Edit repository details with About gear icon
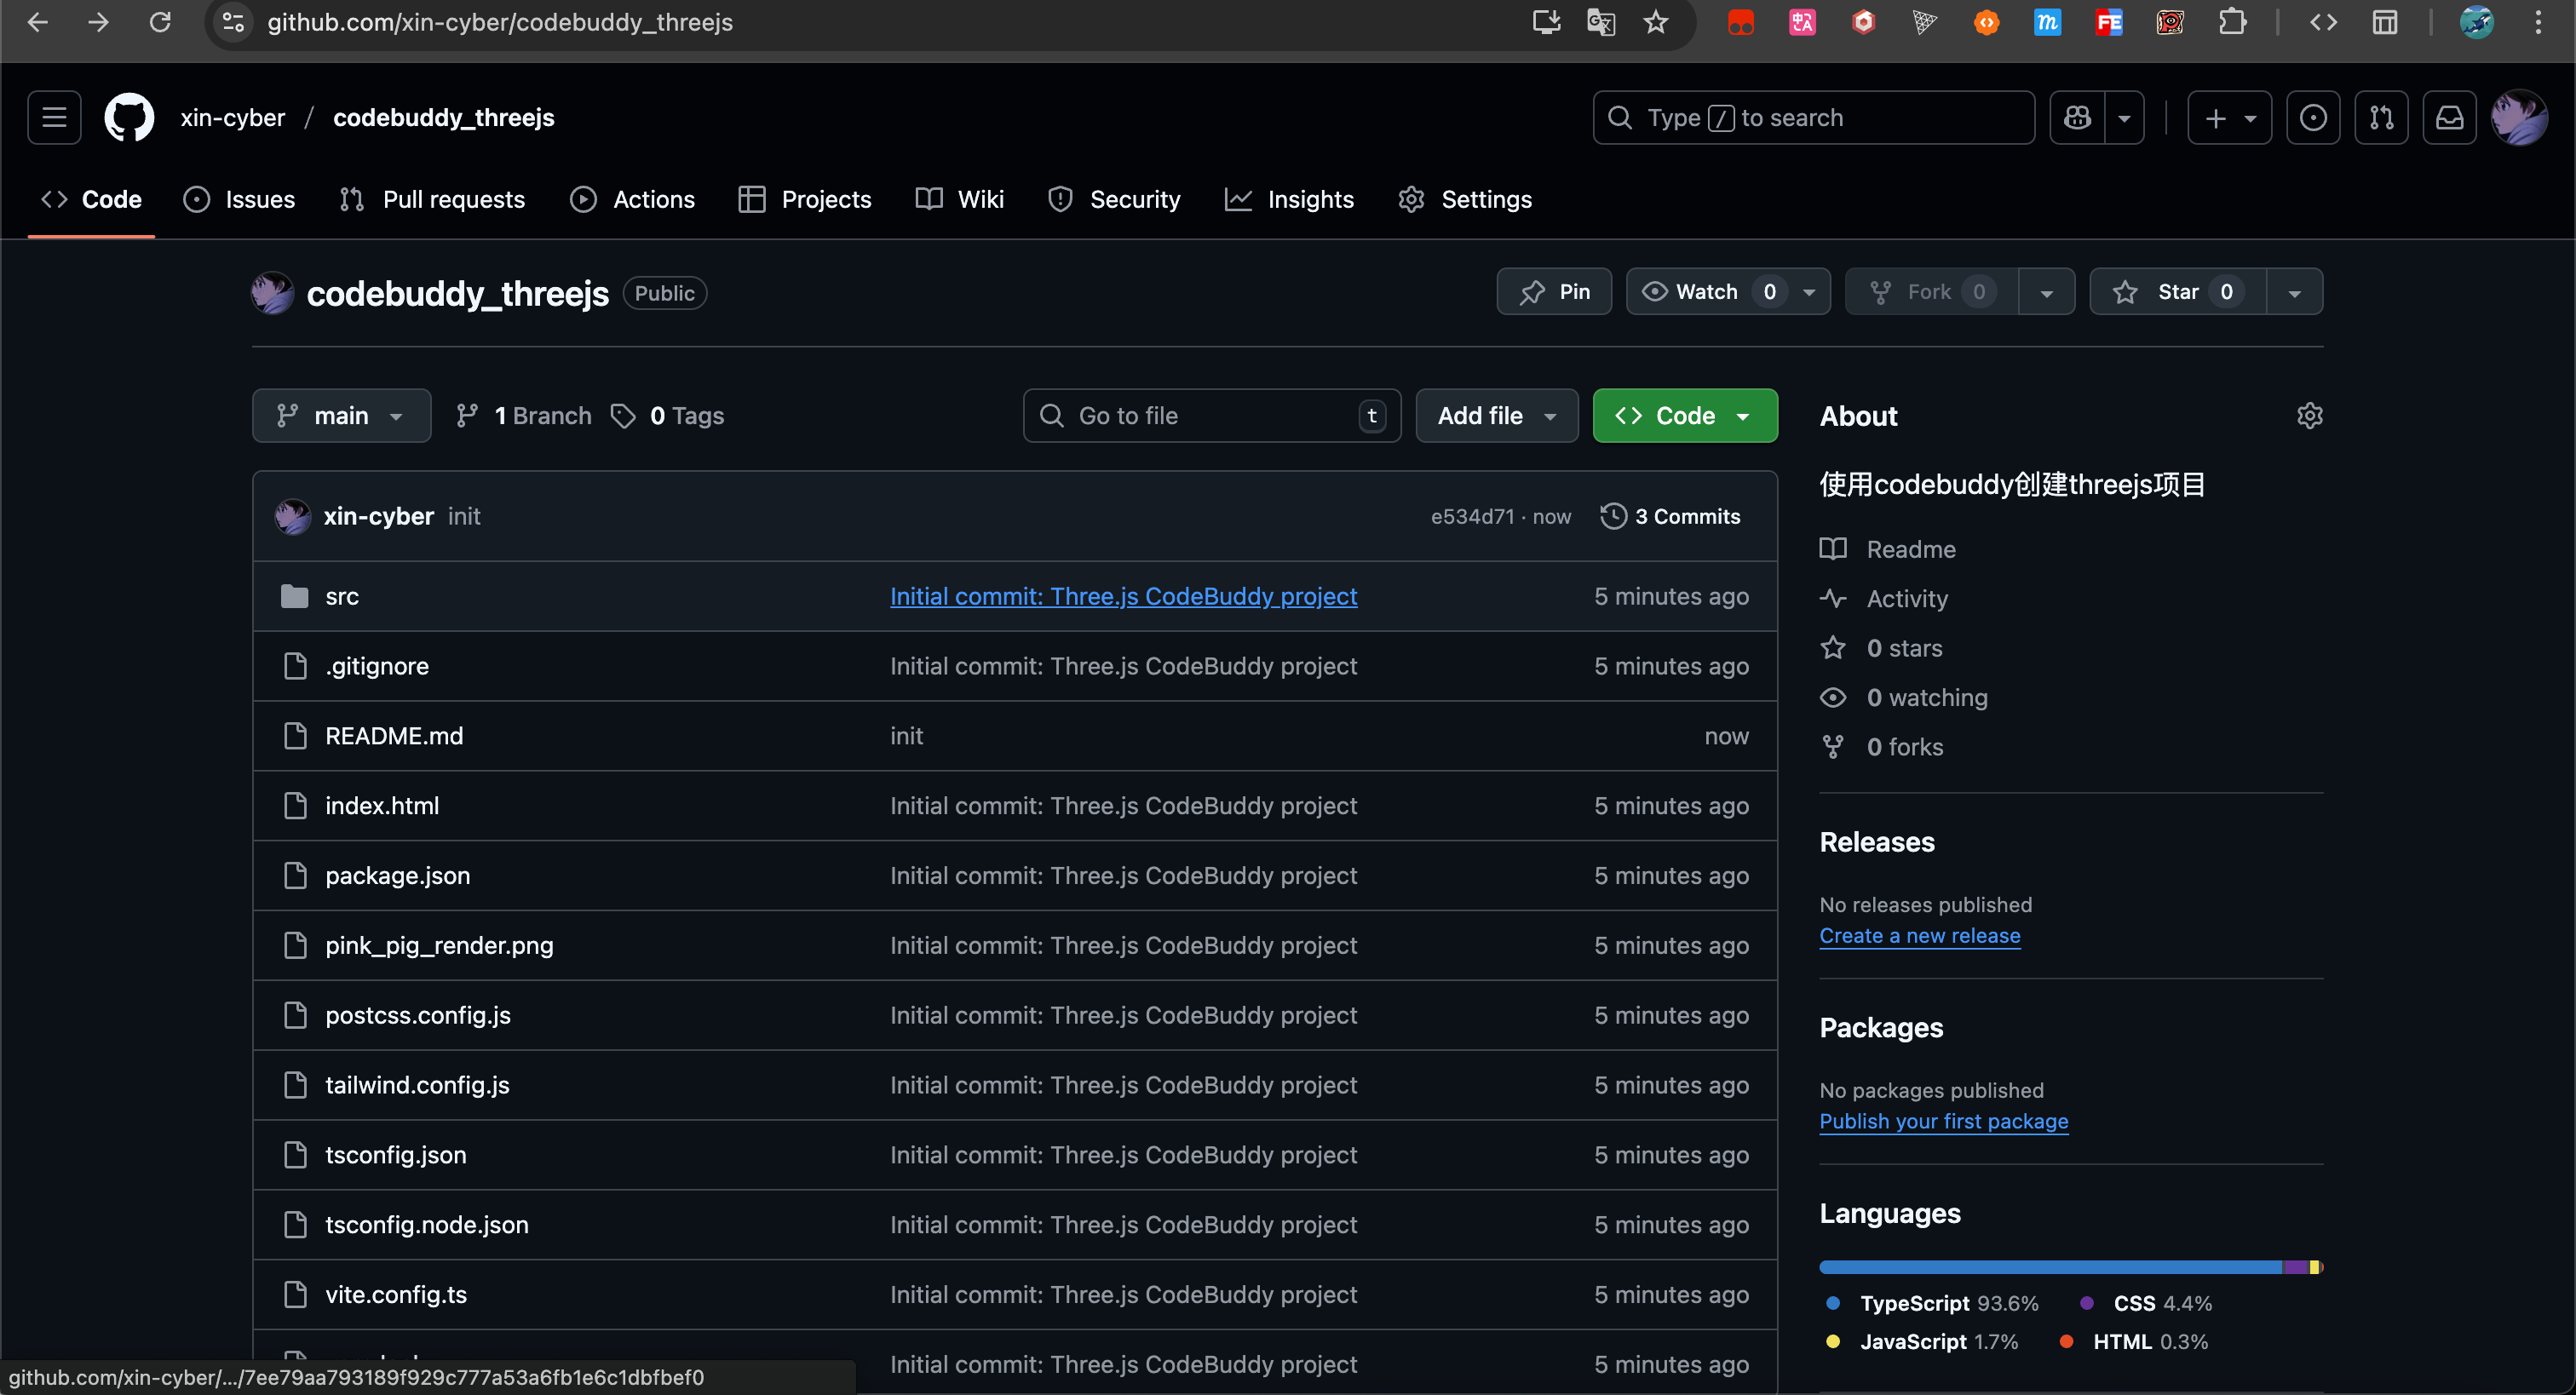 pyautogui.click(x=2309, y=416)
